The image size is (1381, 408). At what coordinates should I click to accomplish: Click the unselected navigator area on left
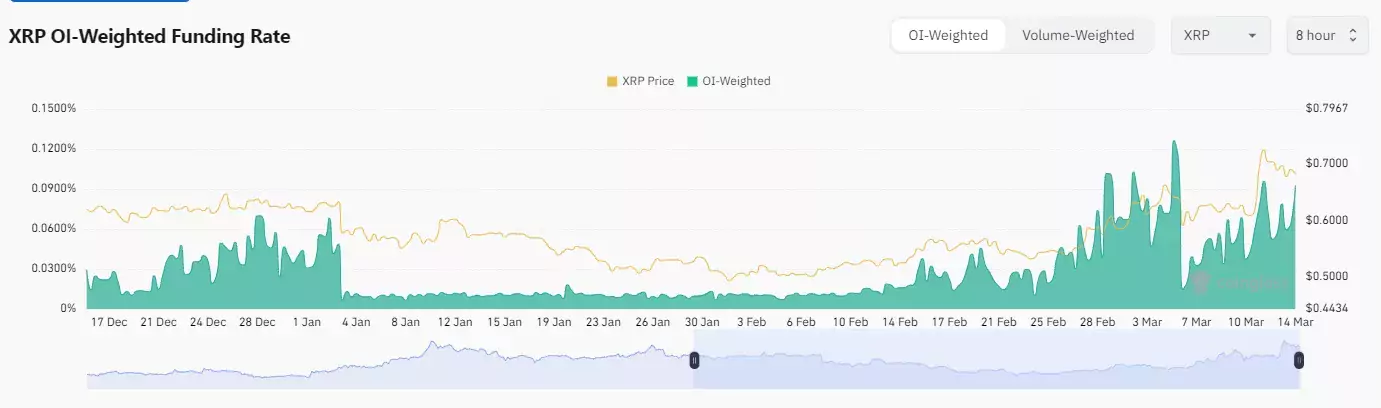pos(388,362)
